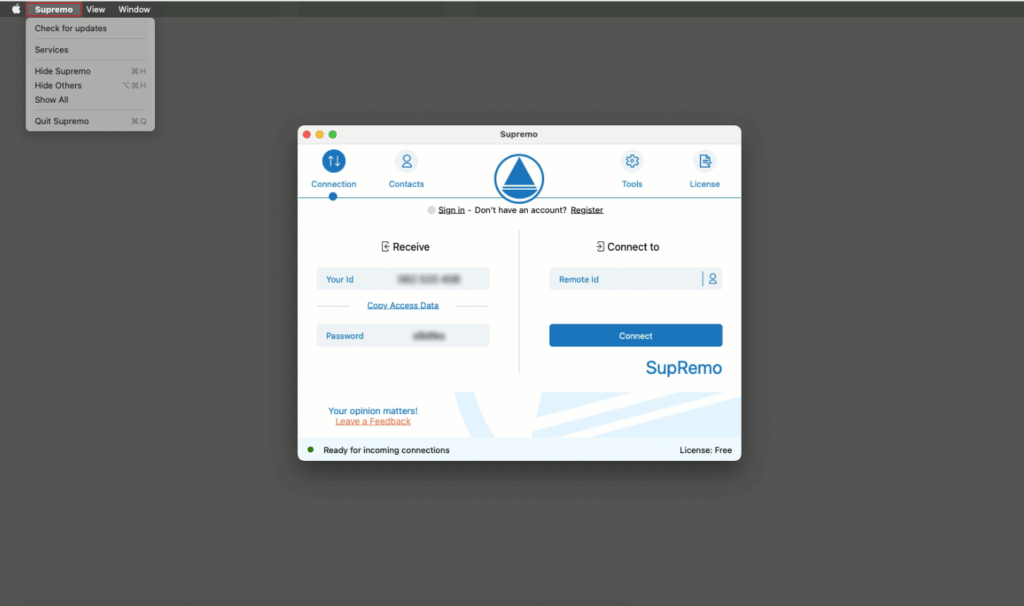The image size is (1024, 606).
Task: Click Copy Access Data link
Action: click(x=403, y=306)
